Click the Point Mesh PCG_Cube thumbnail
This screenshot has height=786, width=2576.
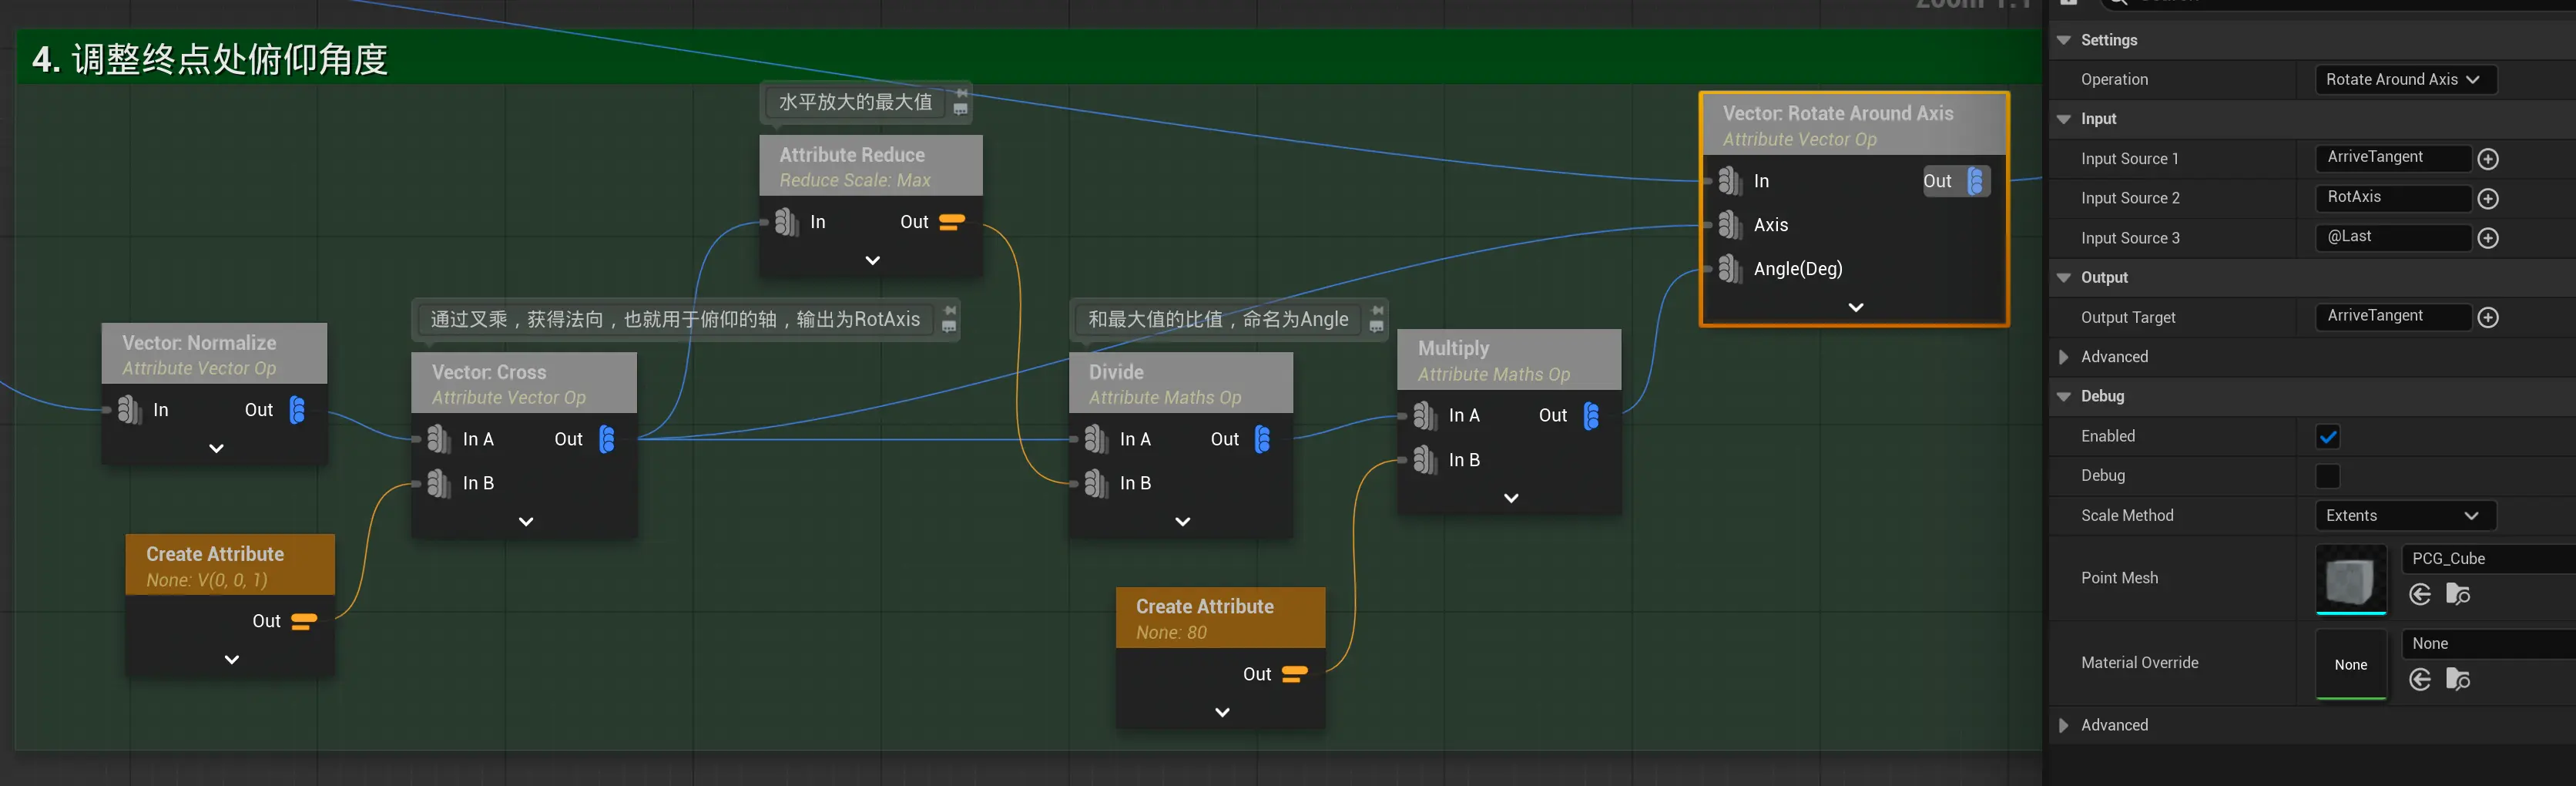coord(2350,579)
